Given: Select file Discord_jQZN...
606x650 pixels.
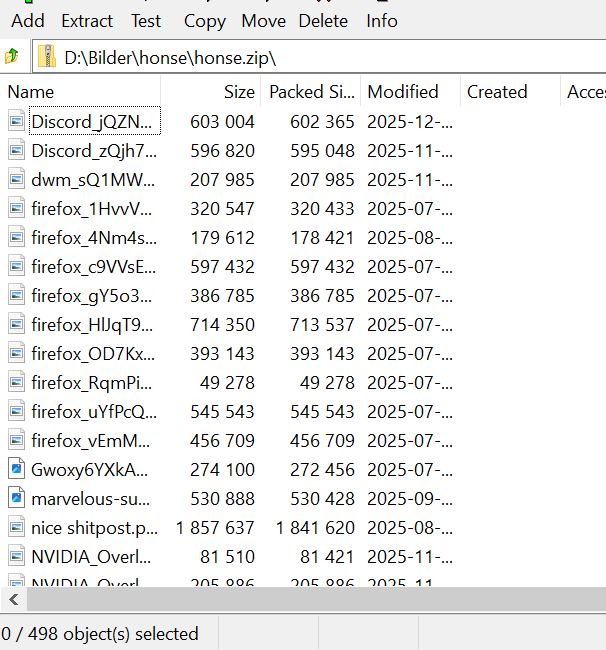Looking at the screenshot, I should coord(92,121).
